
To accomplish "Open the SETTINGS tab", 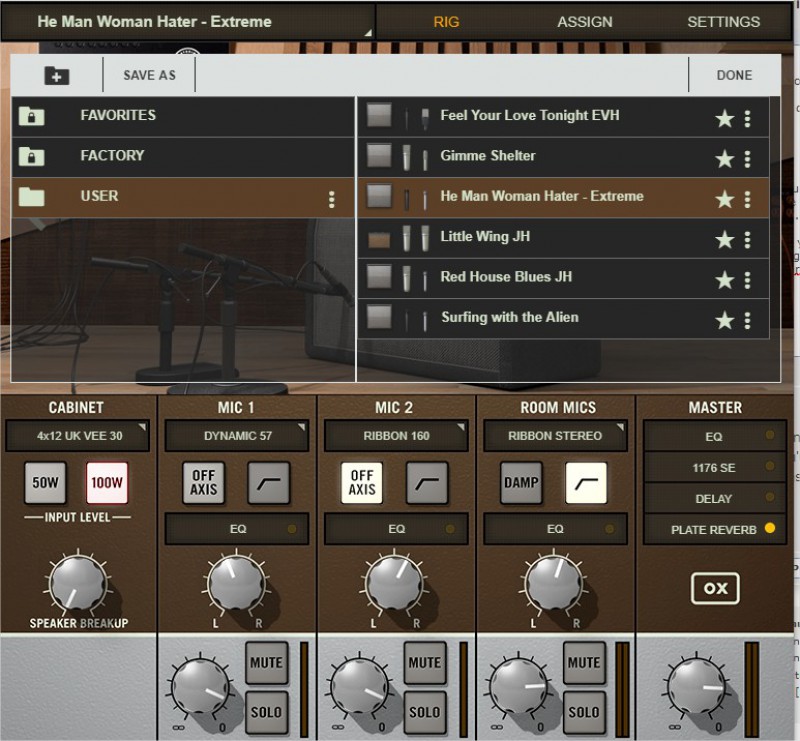I will pos(723,22).
